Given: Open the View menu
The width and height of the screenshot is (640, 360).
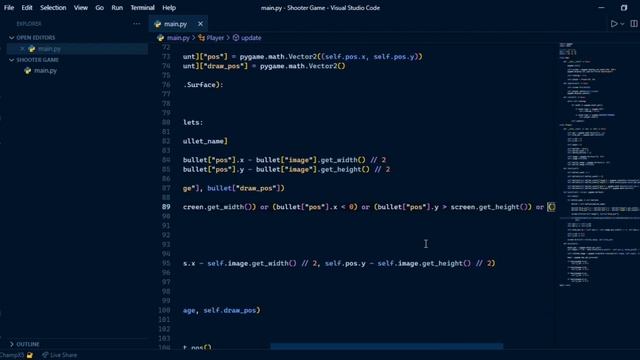Looking at the screenshot, I should point(81,8).
